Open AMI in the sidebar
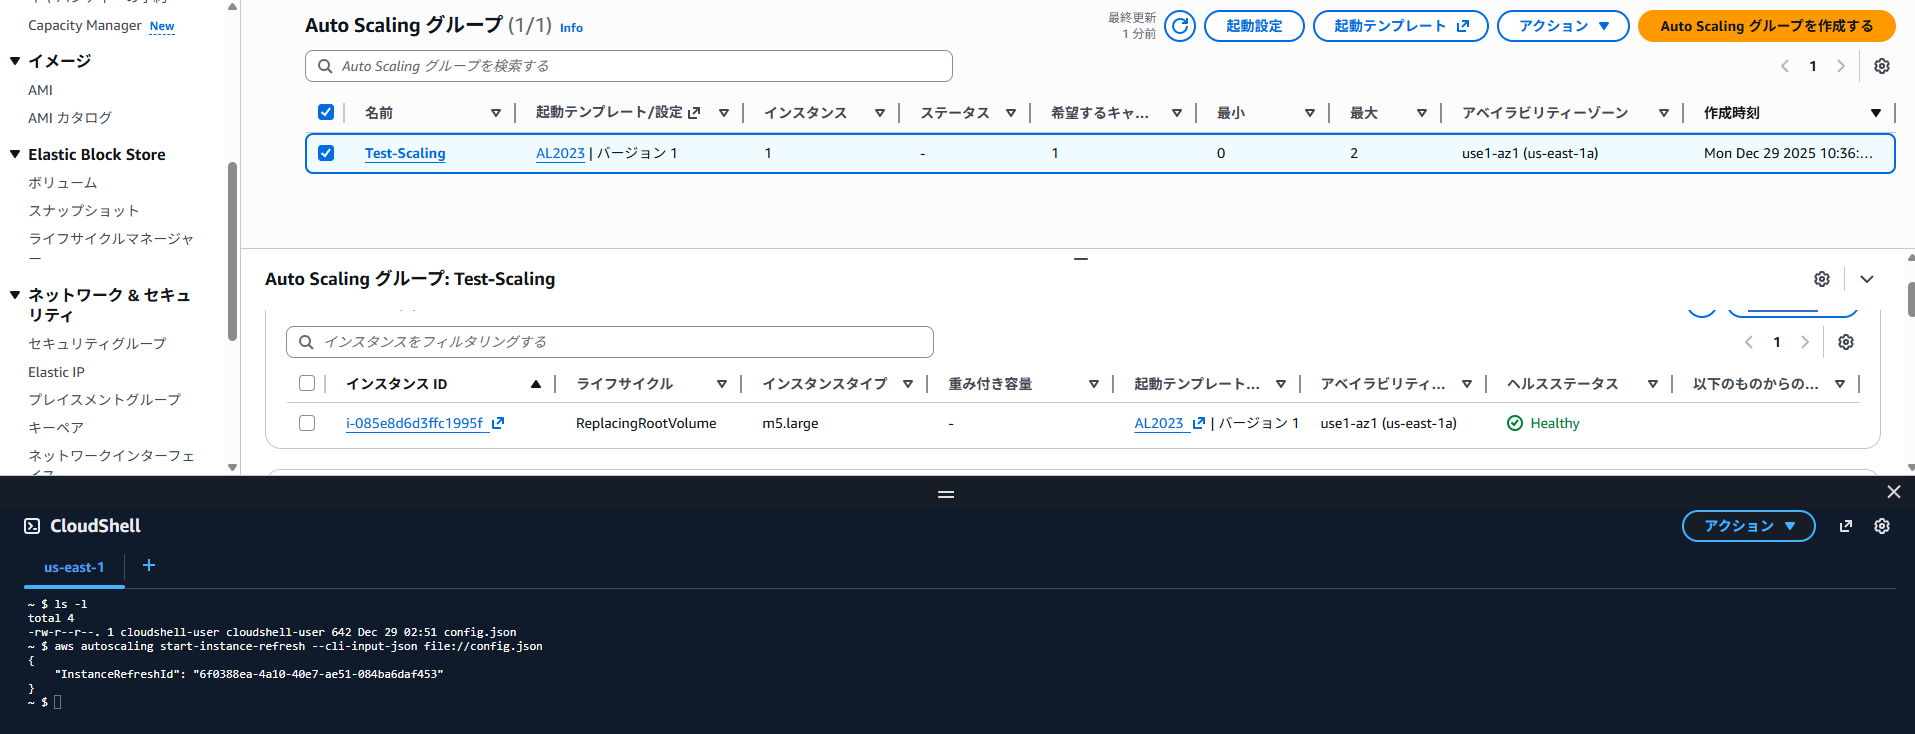The height and width of the screenshot is (734, 1915). pos(40,90)
